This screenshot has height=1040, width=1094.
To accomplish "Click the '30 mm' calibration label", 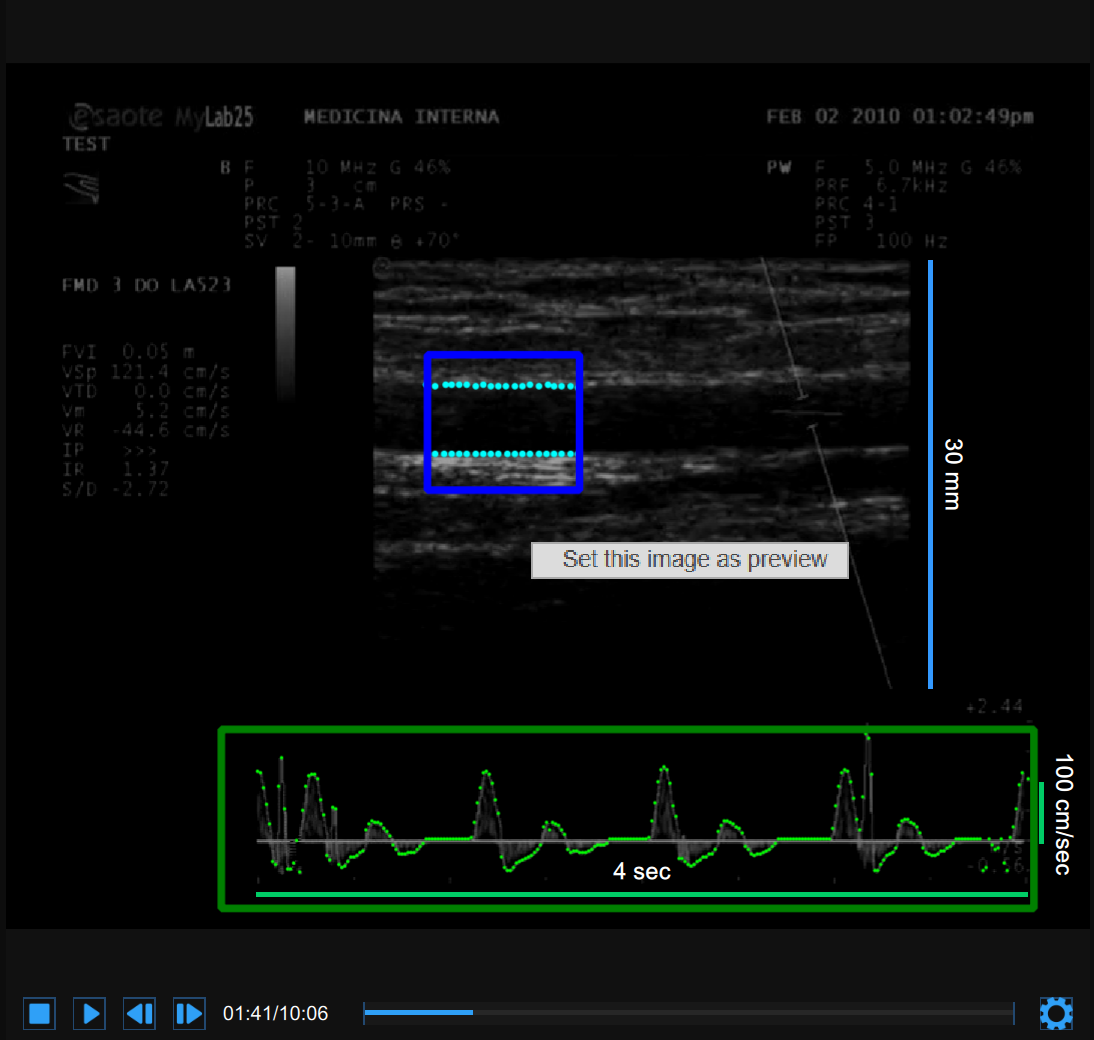I will 952,474.
